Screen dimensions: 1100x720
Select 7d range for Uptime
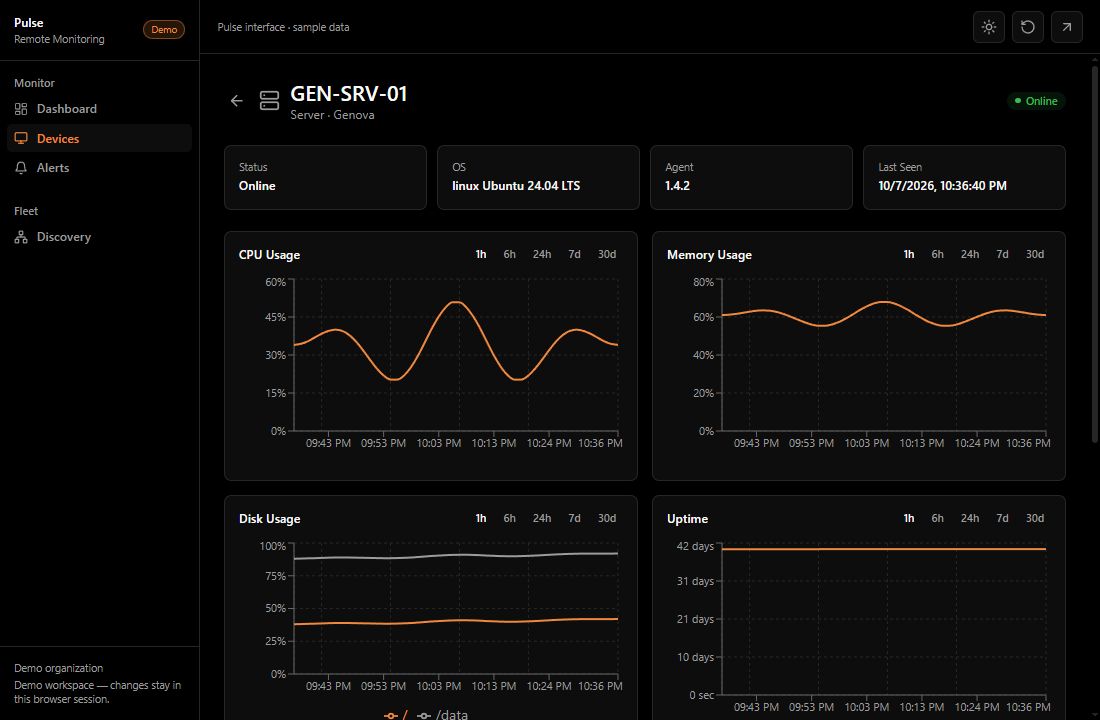pyautogui.click(x=1002, y=518)
